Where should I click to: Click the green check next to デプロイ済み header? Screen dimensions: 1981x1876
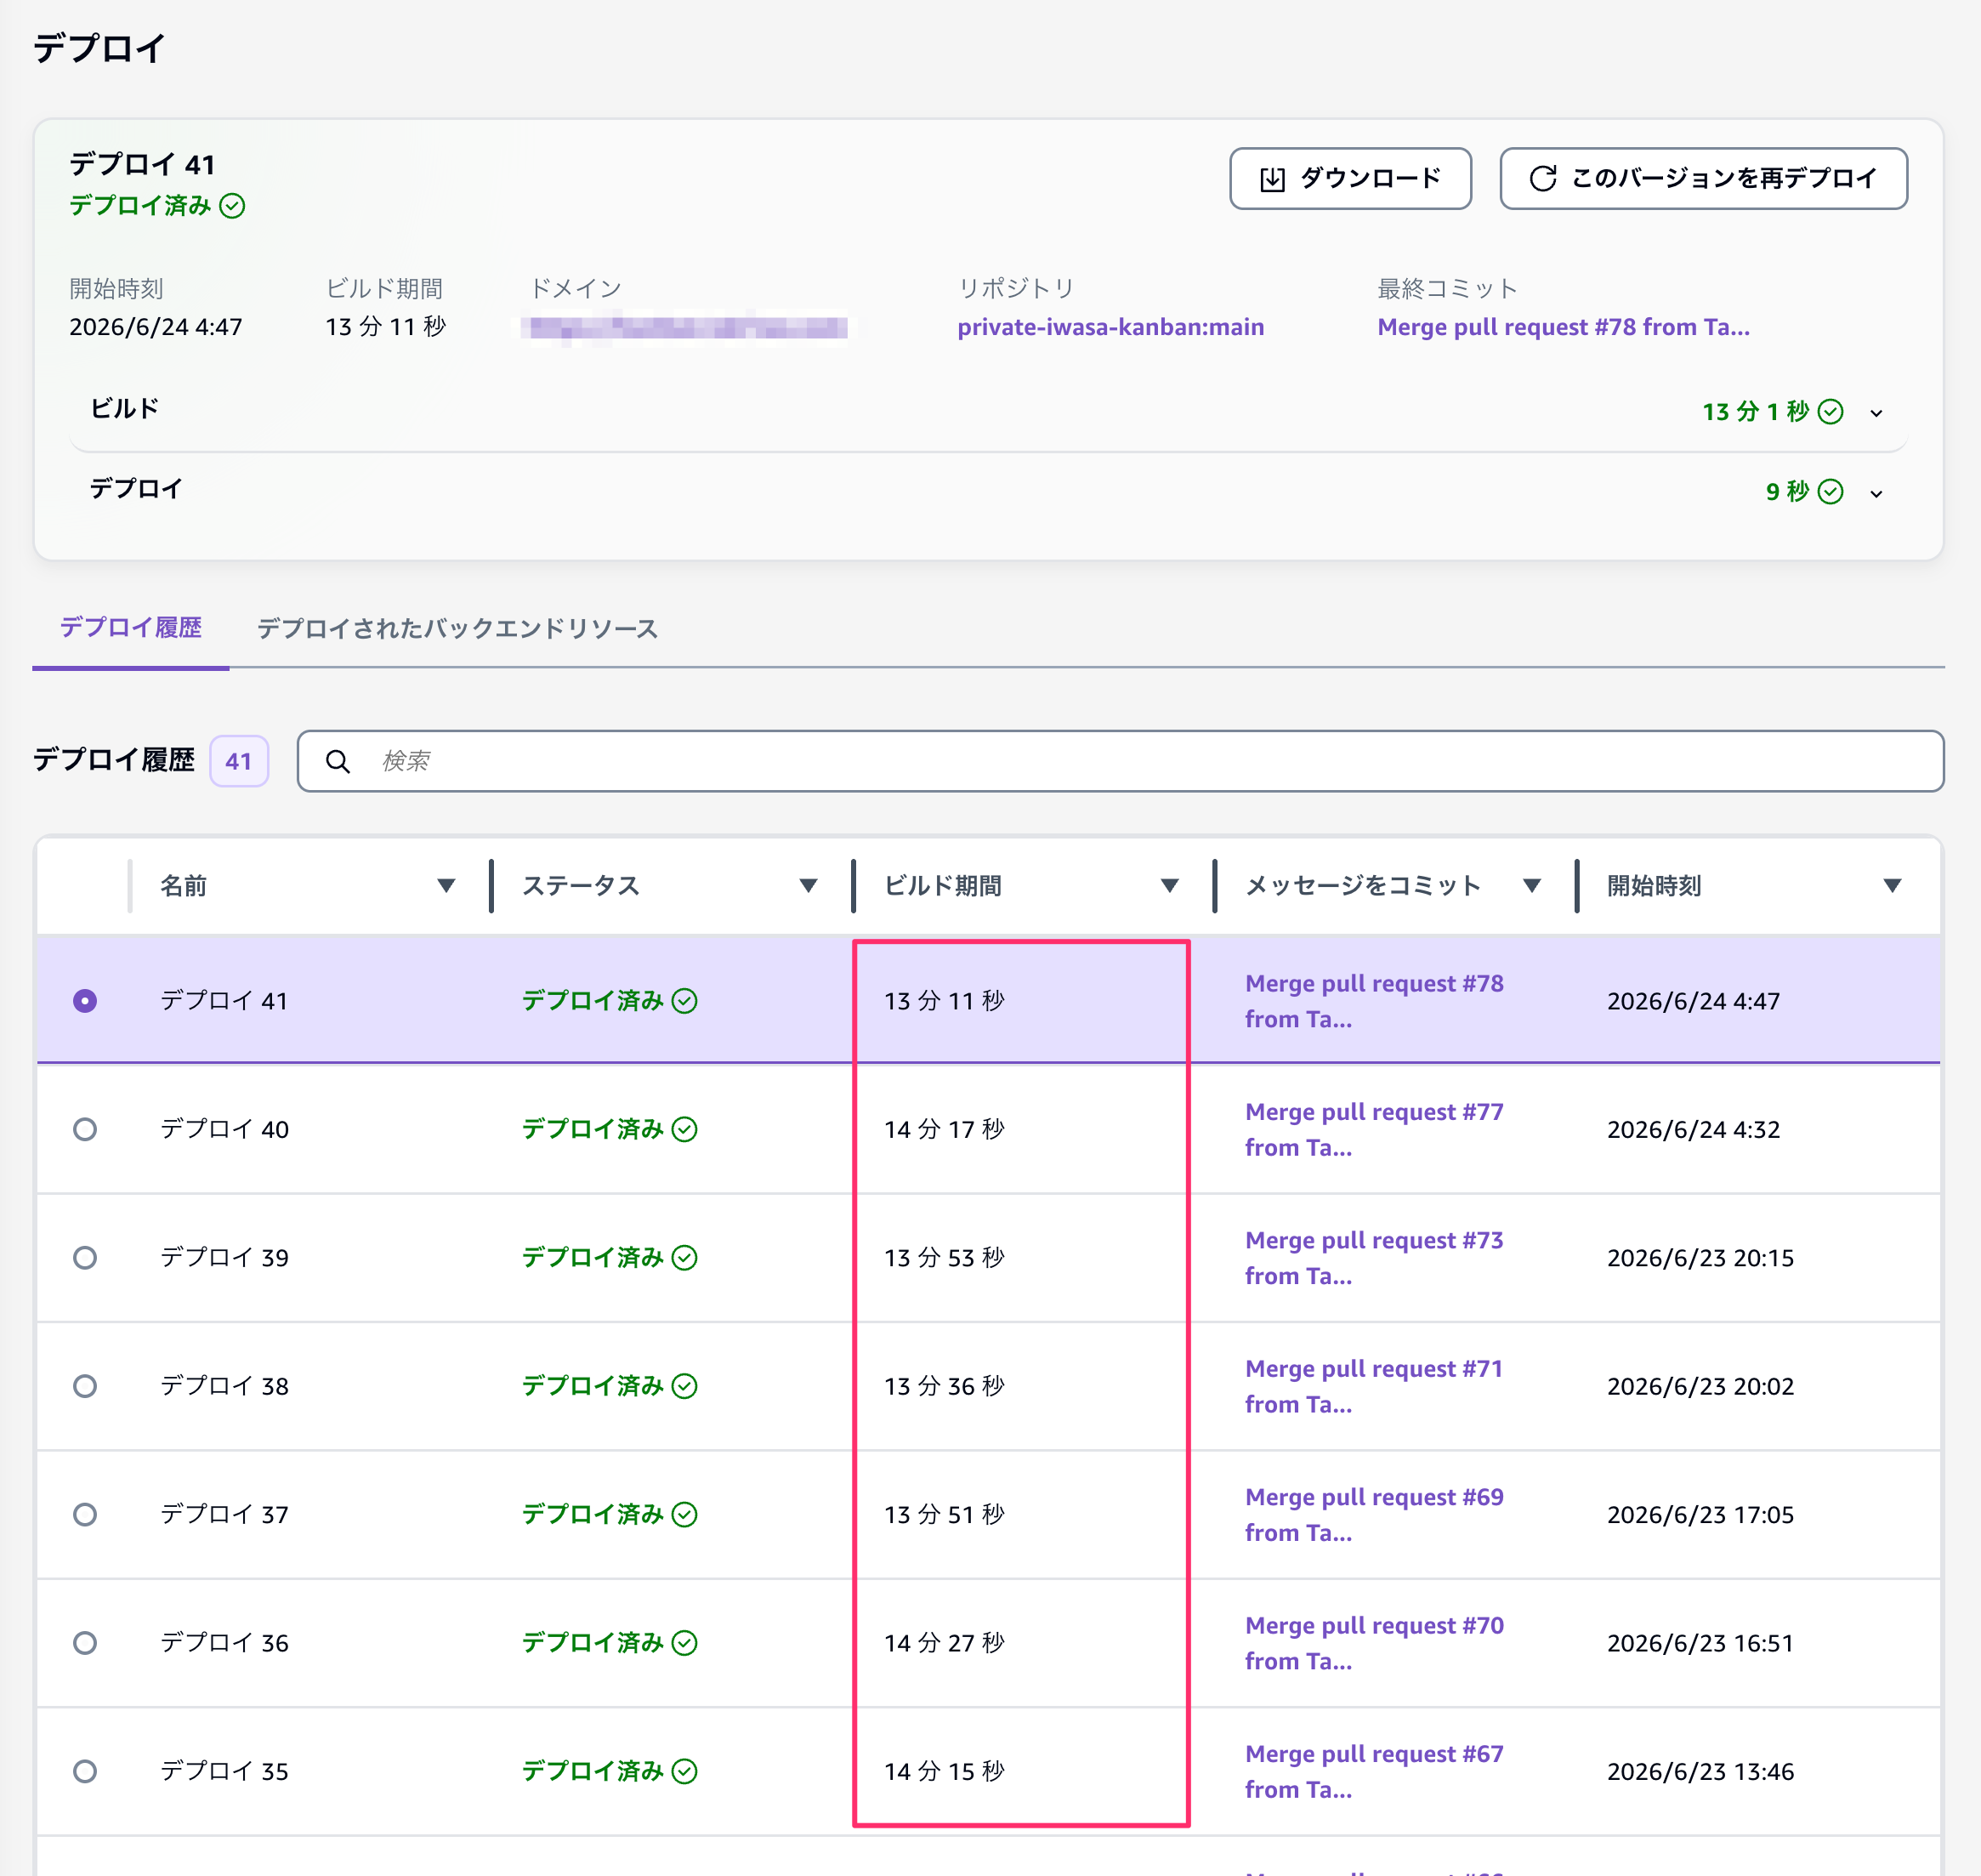[x=232, y=206]
